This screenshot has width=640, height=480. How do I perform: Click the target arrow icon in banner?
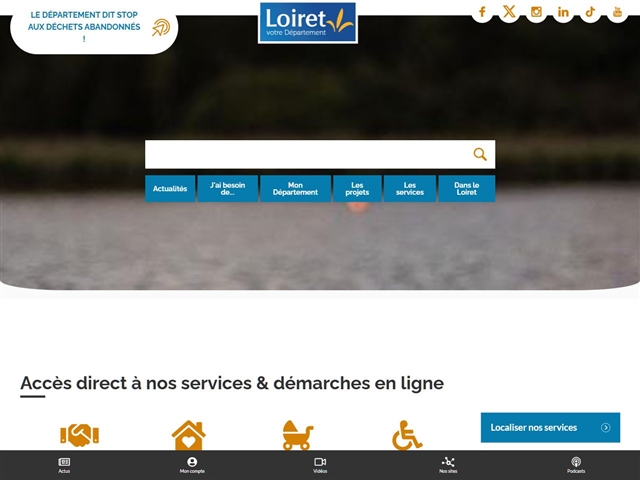point(161,27)
